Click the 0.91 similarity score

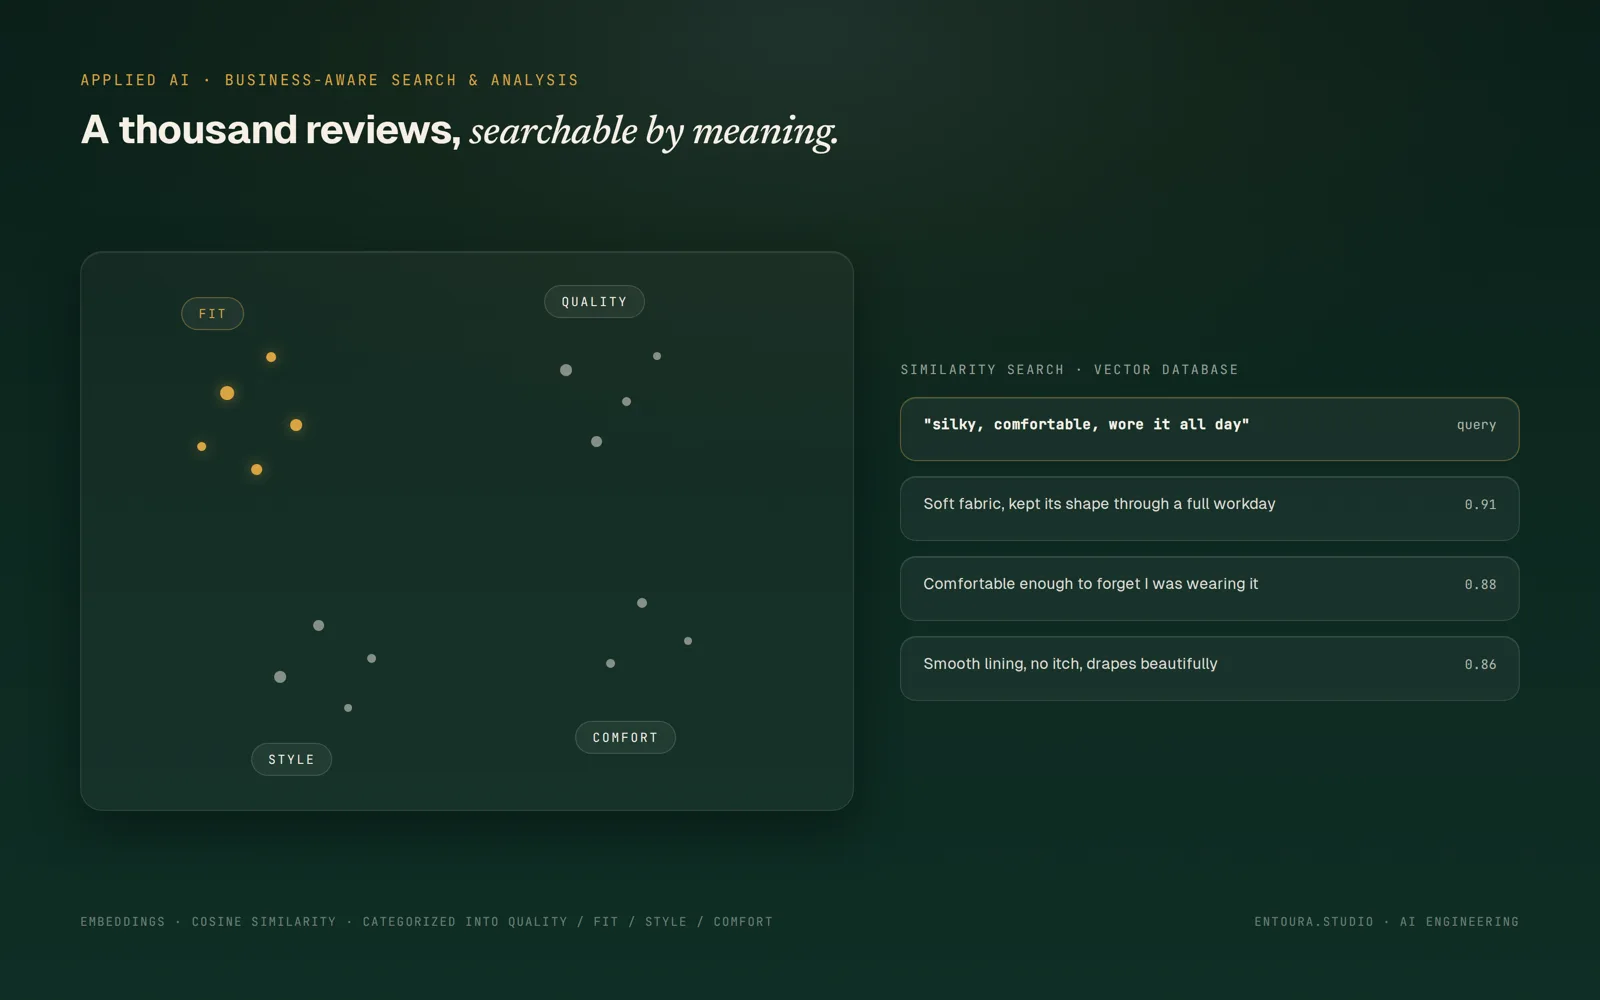tap(1480, 505)
